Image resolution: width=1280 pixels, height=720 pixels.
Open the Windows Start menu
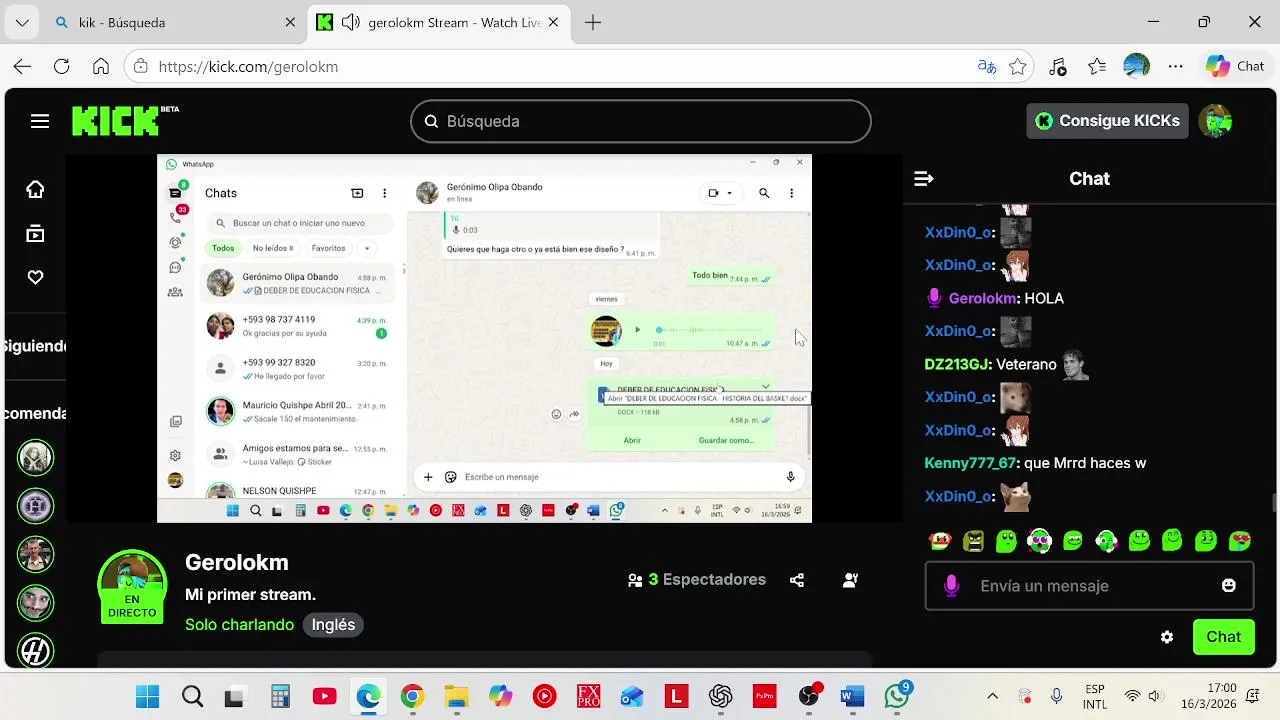click(x=147, y=696)
